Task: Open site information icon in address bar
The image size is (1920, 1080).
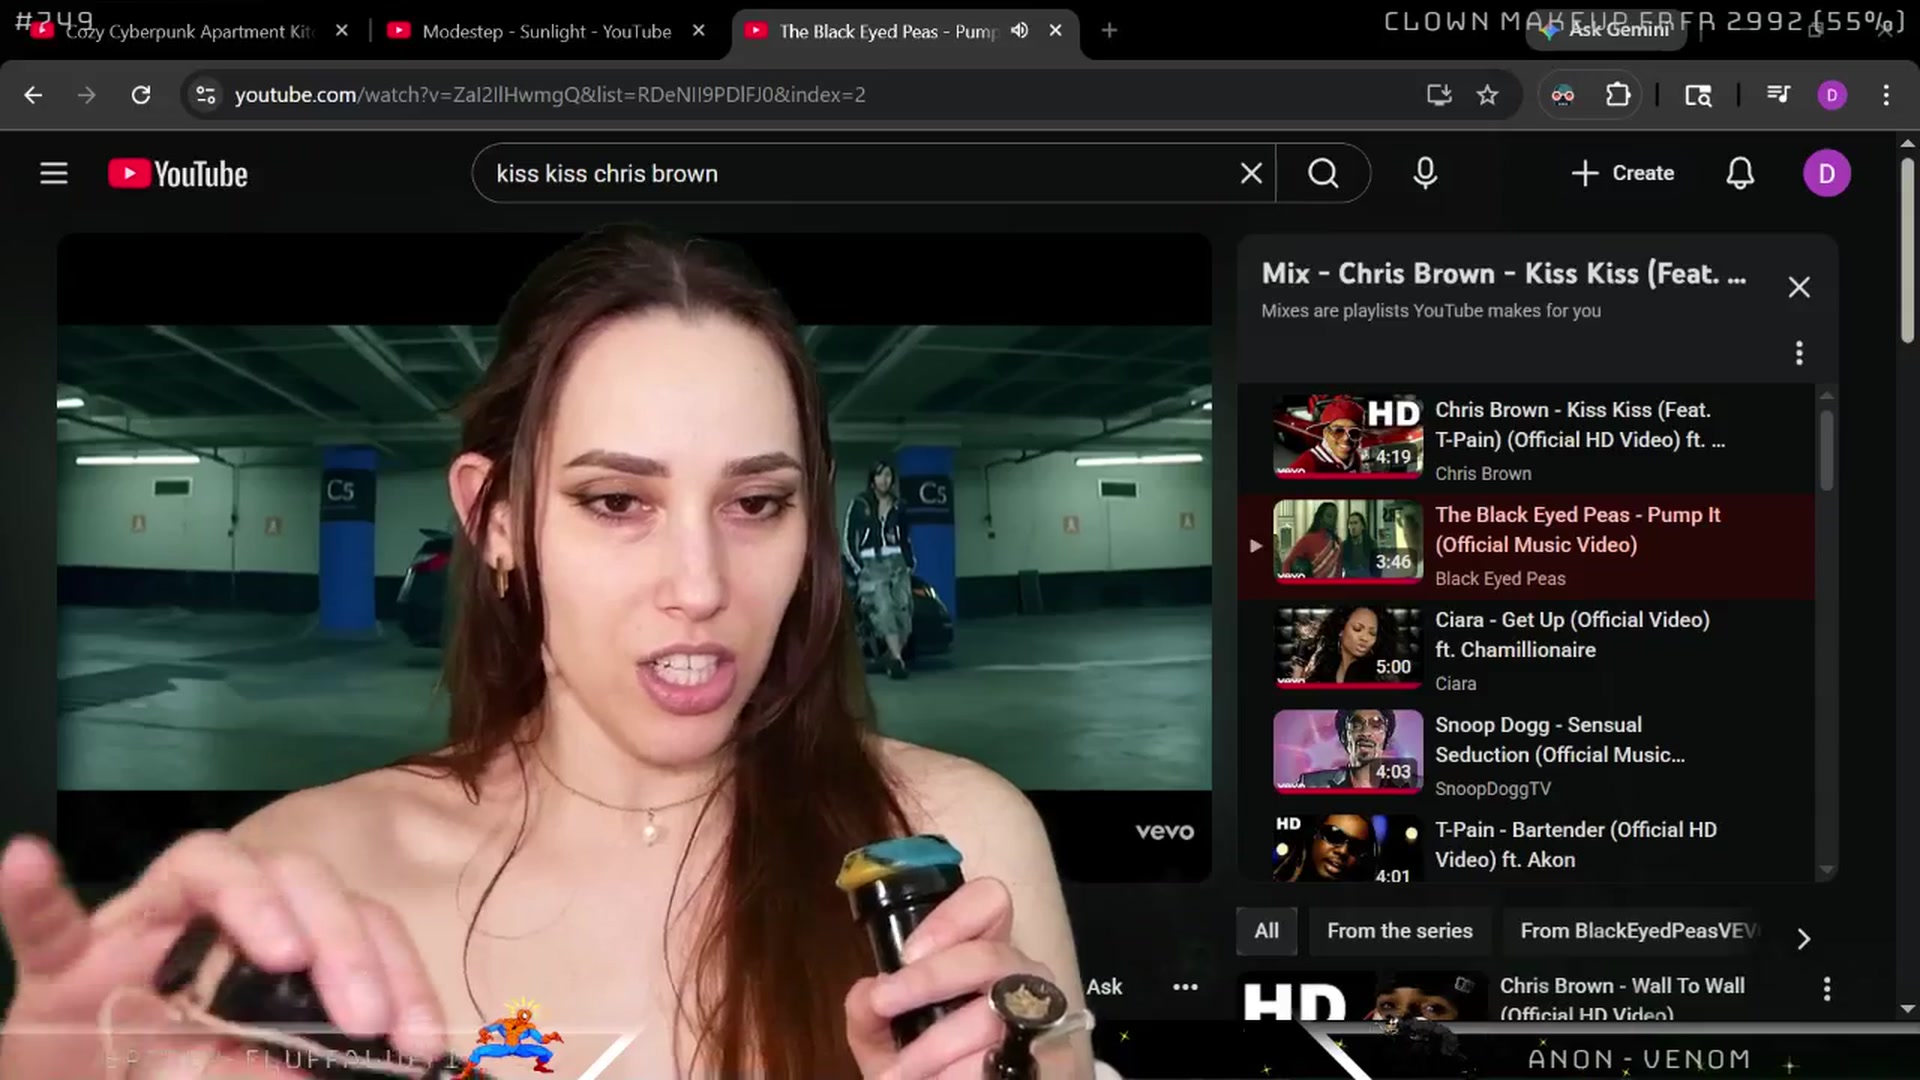Action: 205,95
